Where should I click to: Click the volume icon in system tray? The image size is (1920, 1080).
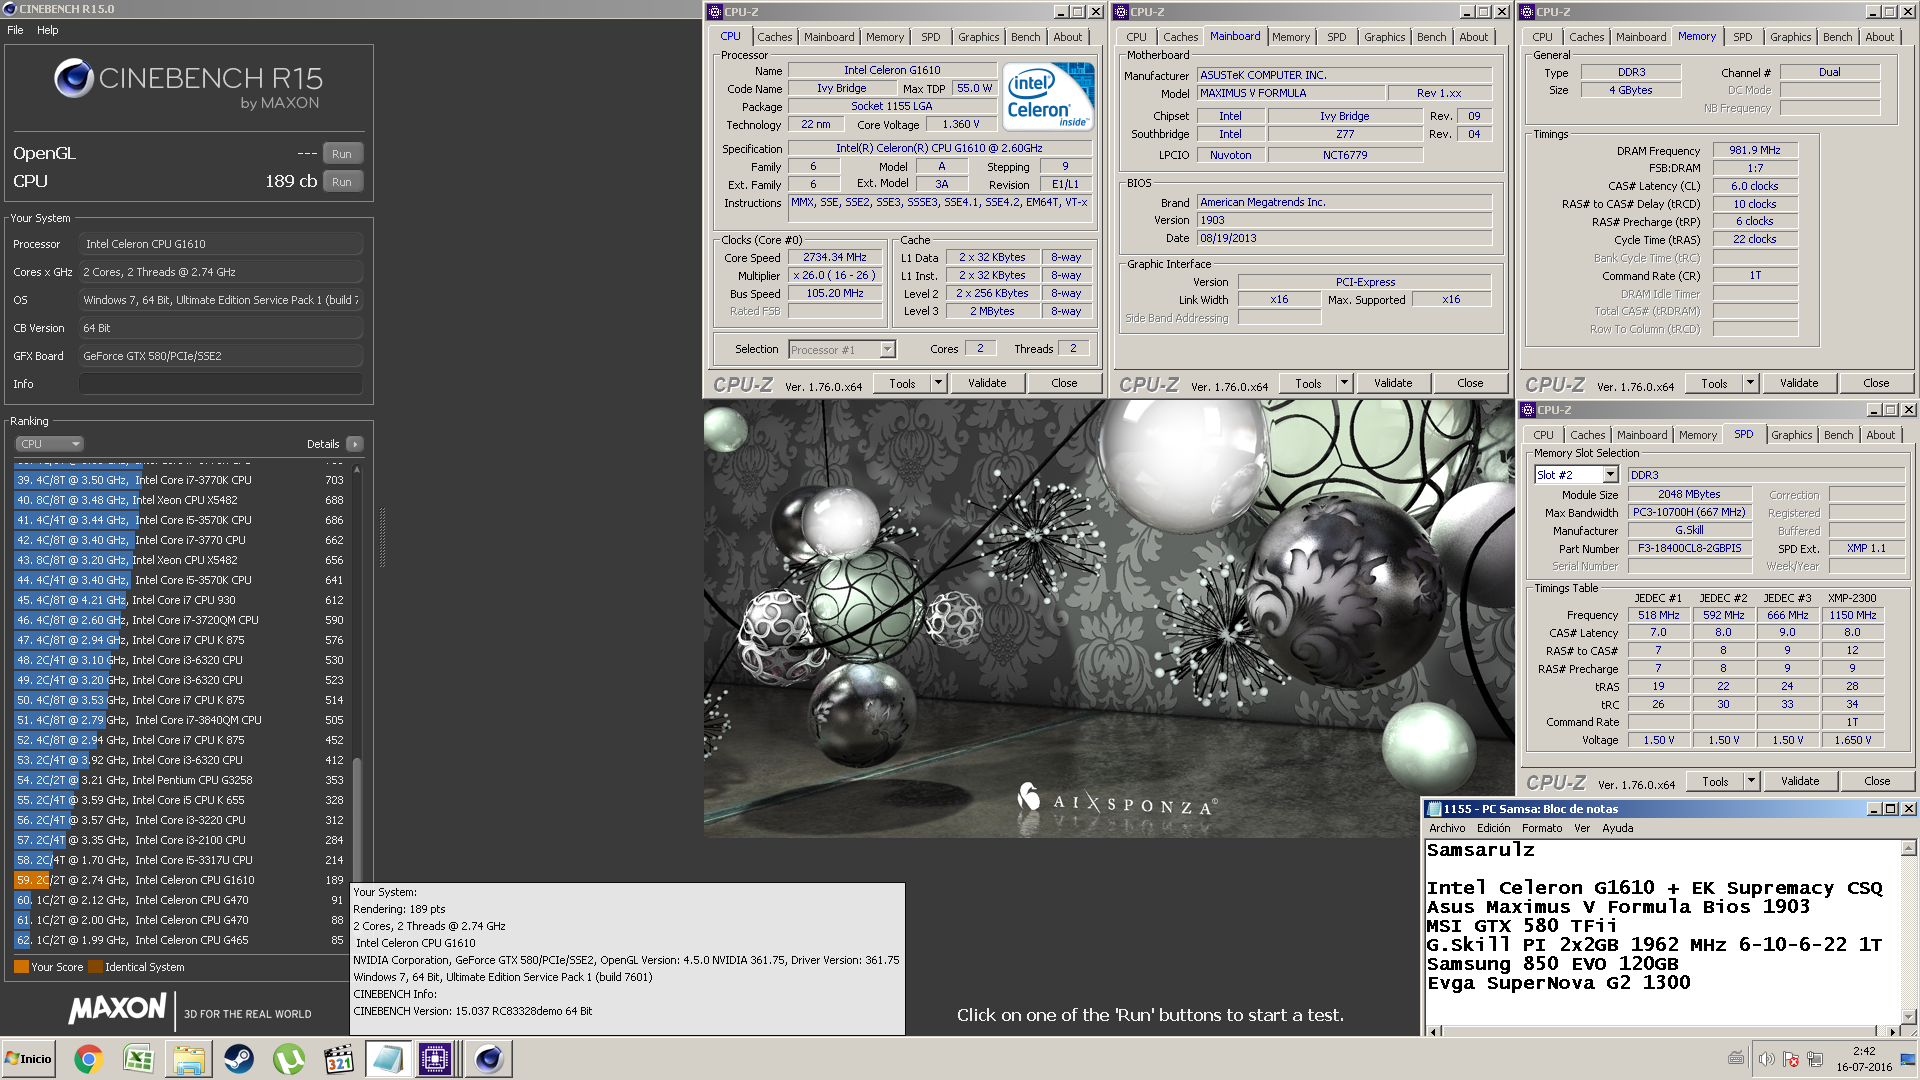1766,1059
